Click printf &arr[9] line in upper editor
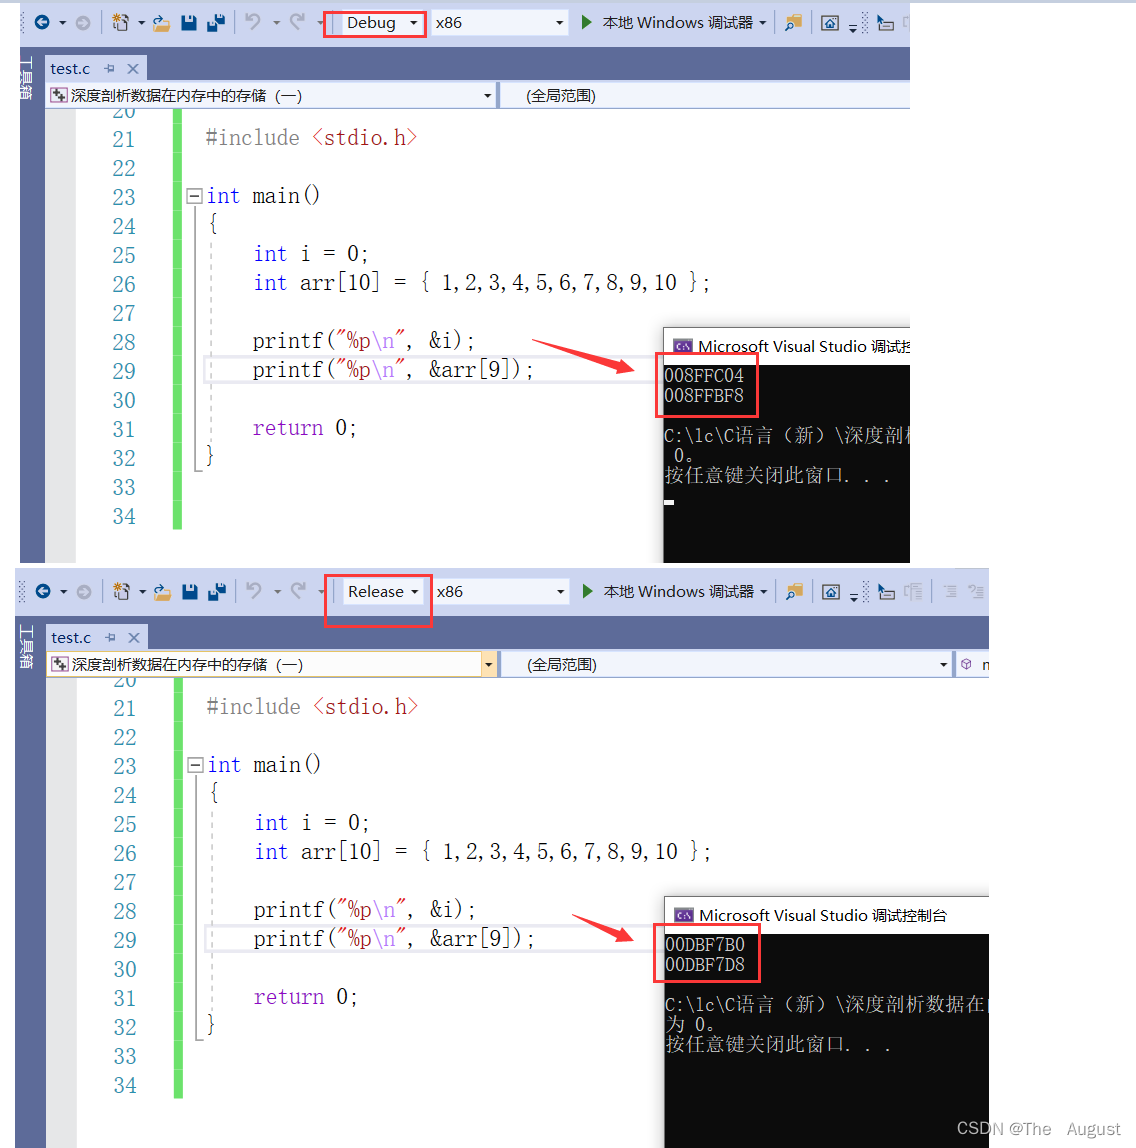The height and width of the screenshot is (1148, 1136). 393,370
